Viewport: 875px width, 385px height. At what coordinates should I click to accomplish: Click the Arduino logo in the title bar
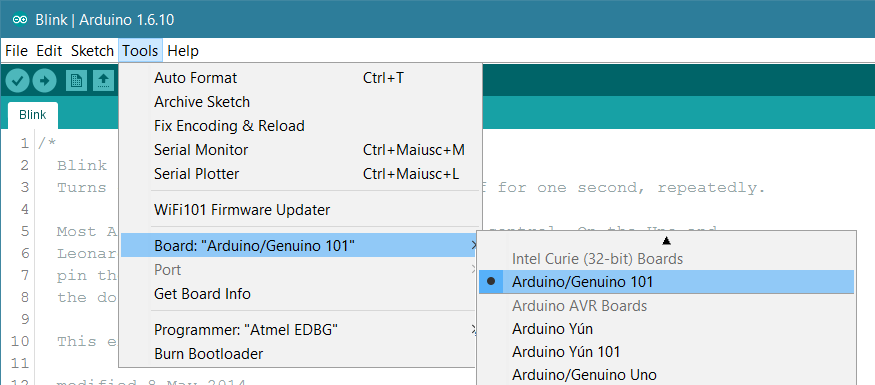pyautogui.click(x=20, y=20)
